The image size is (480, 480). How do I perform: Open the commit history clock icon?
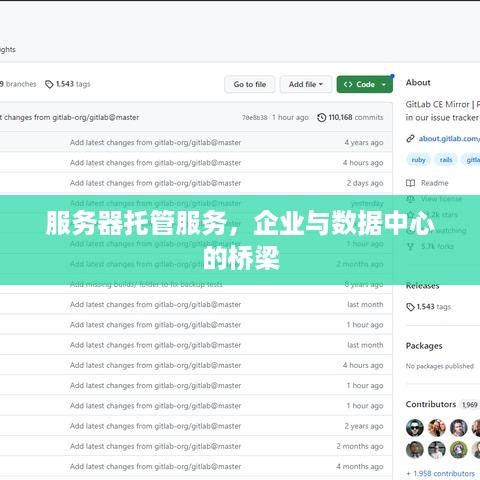pyautogui.click(x=321, y=117)
